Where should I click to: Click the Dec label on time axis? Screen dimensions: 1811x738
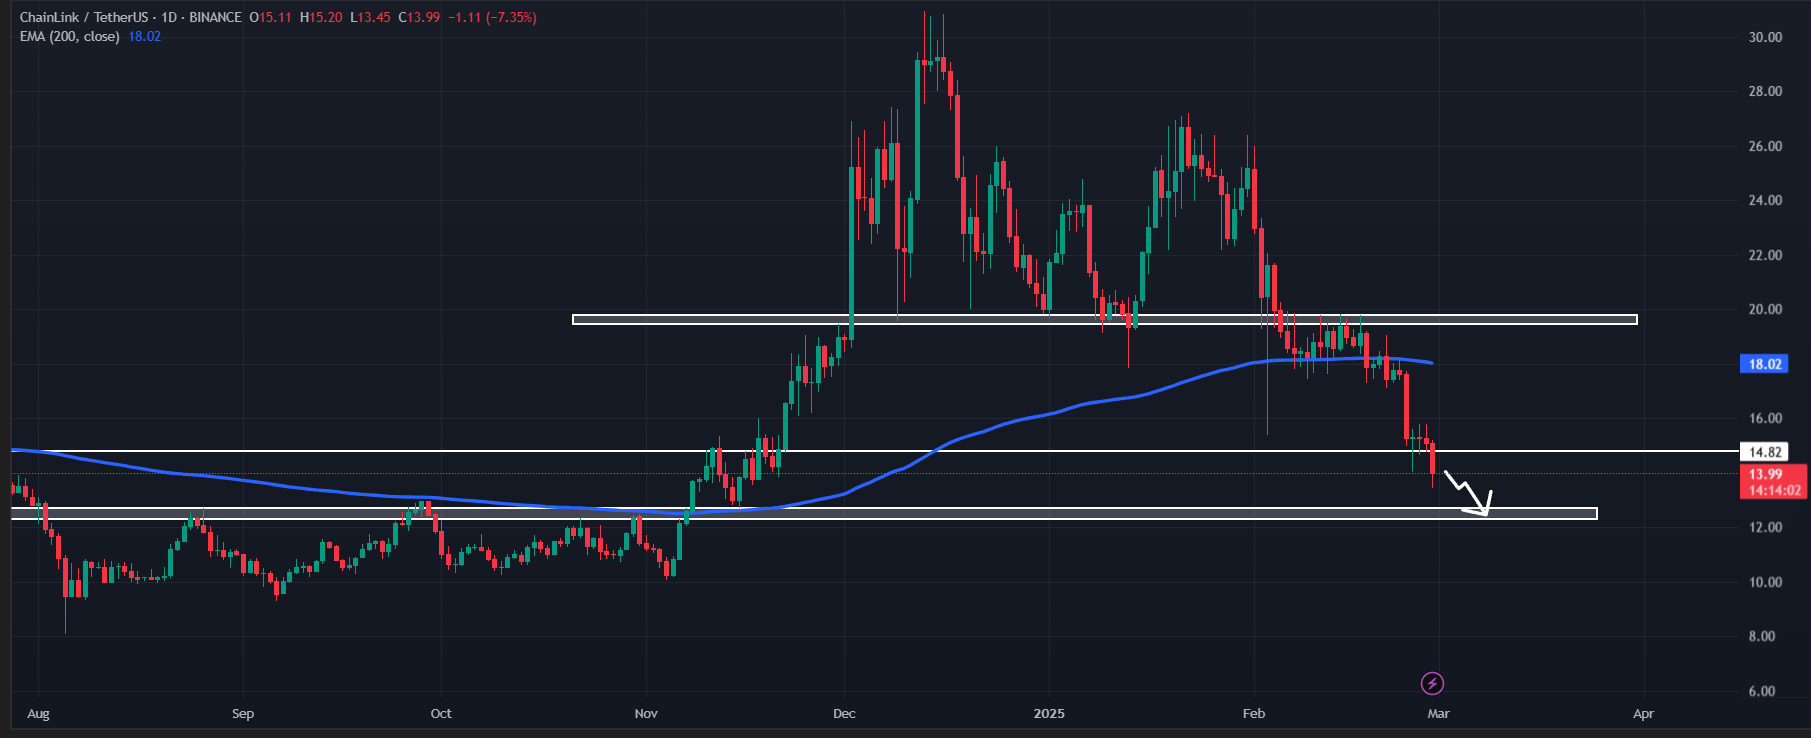(844, 713)
